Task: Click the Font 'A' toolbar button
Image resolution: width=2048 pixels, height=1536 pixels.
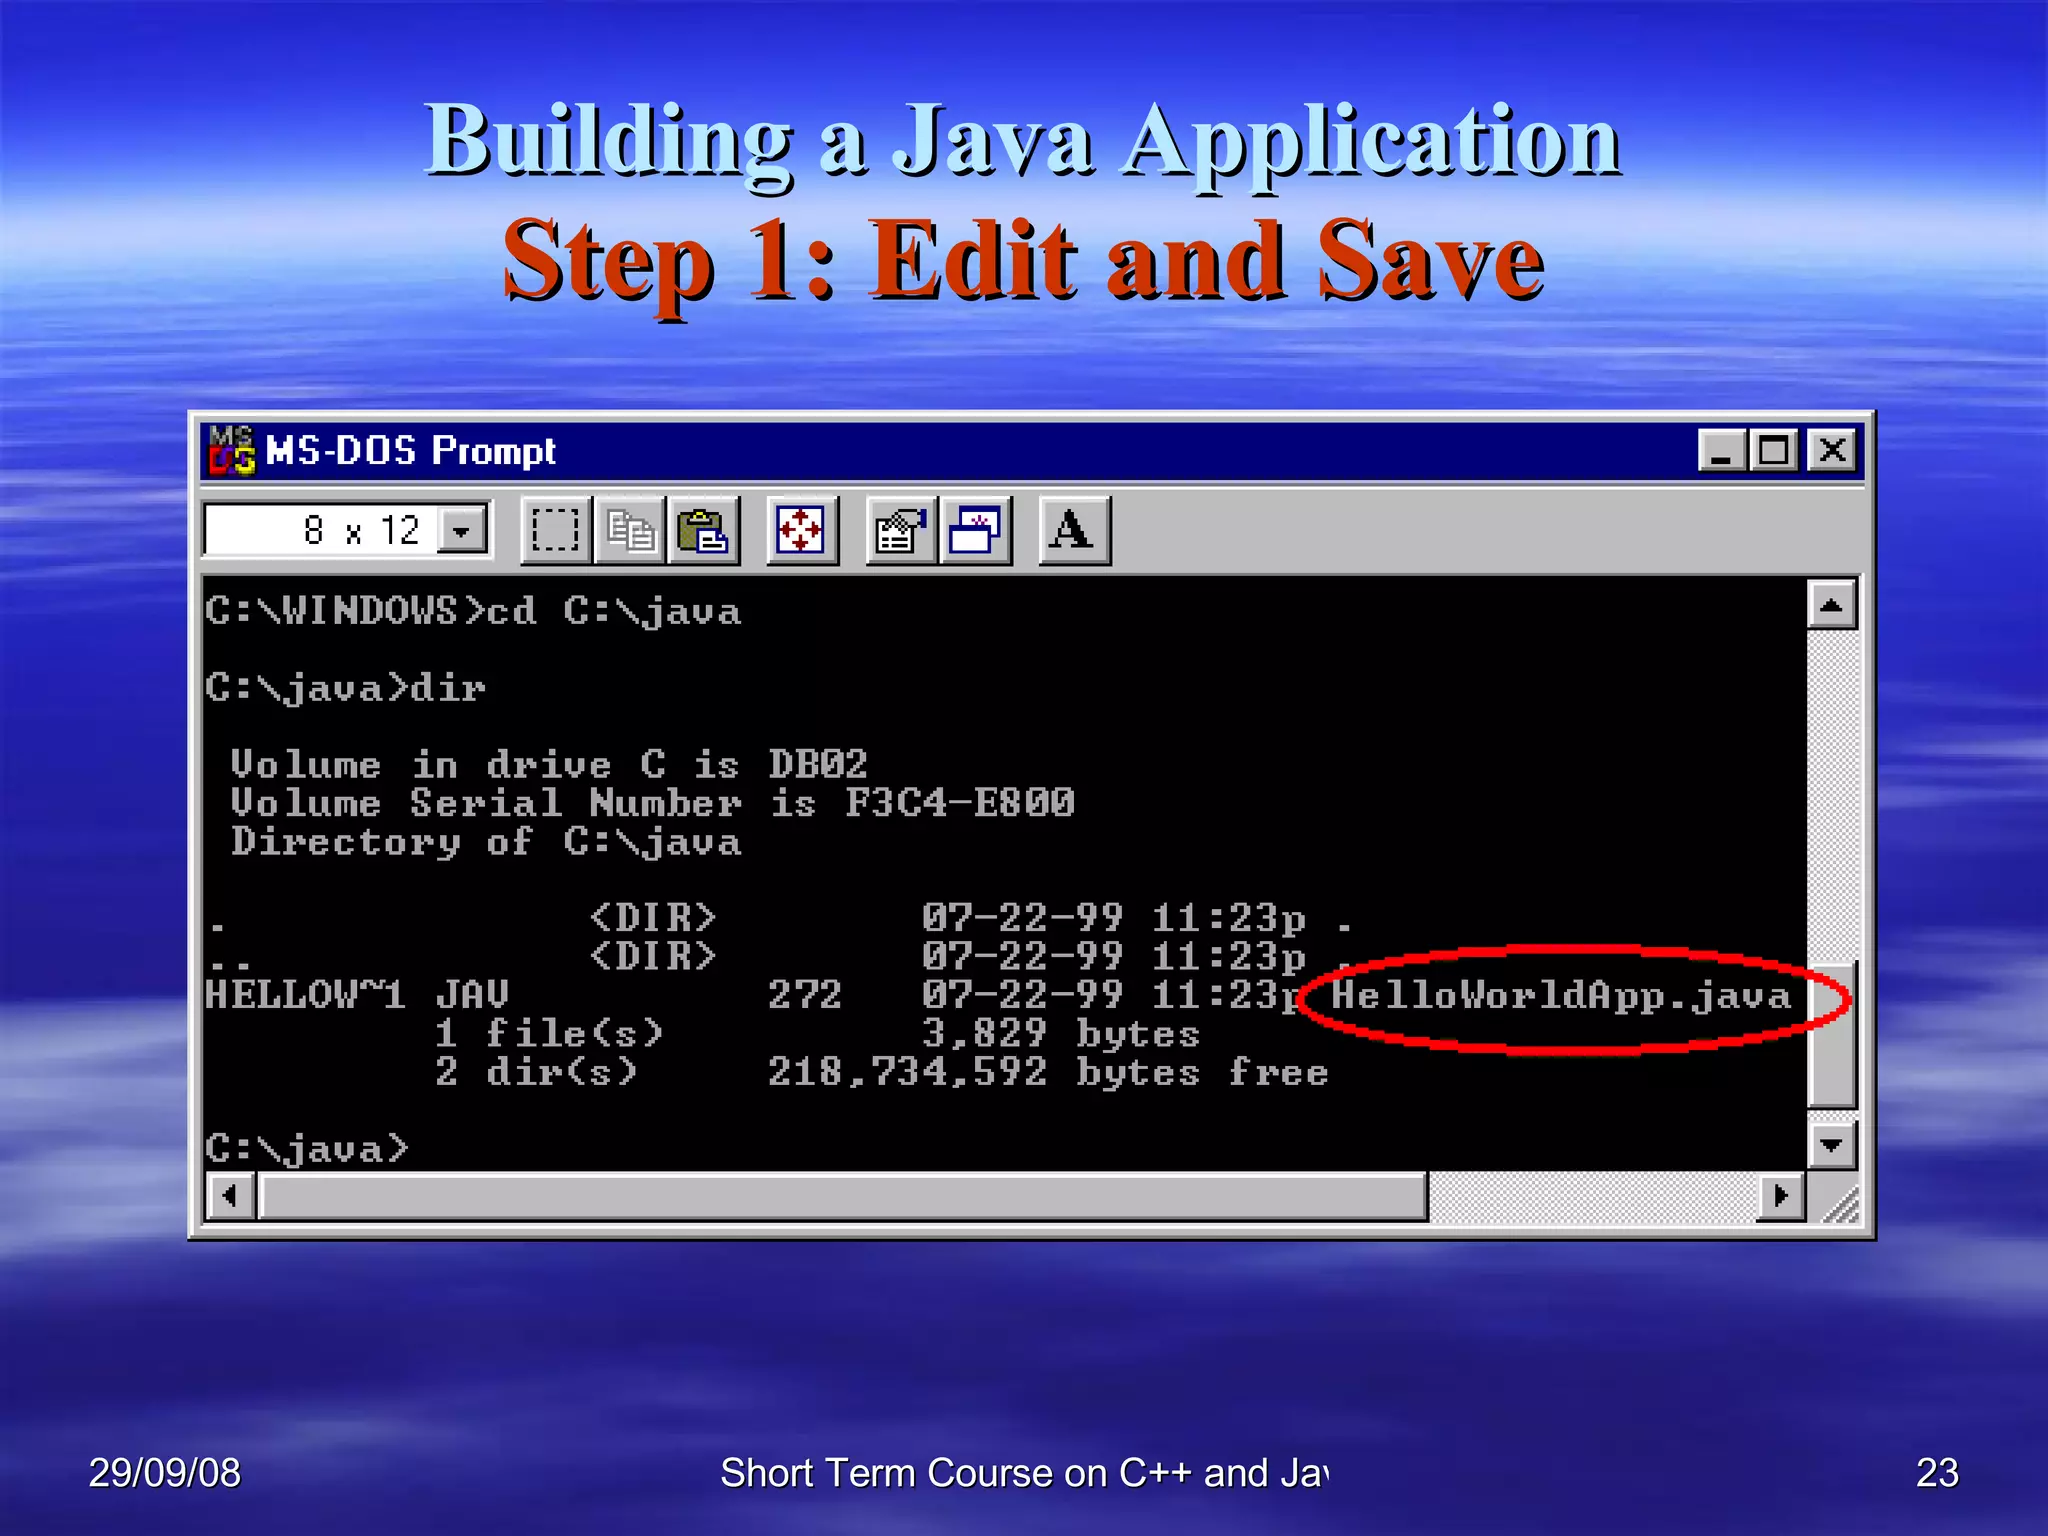Action: point(1073,530)
